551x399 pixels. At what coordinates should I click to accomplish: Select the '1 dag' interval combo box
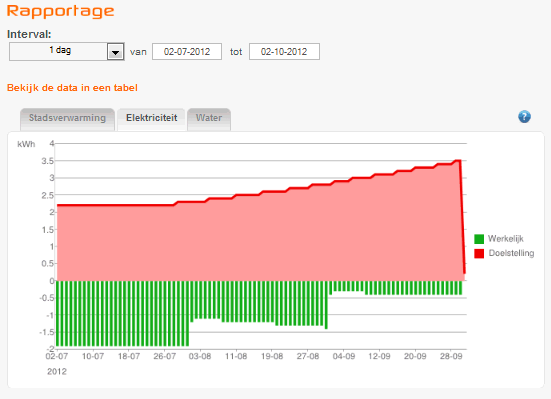coord(67,52)
